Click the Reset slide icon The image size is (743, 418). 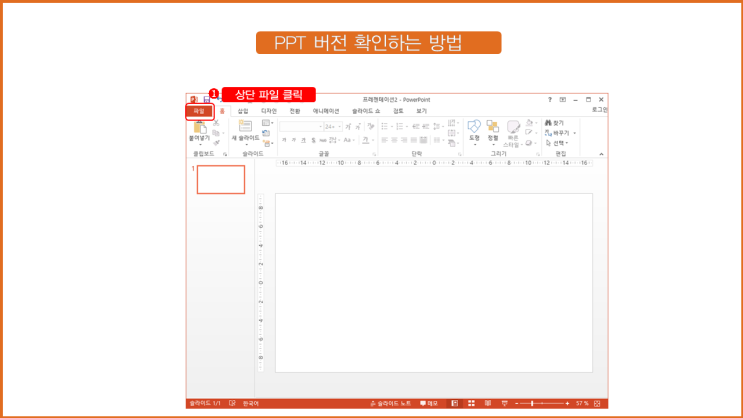[x=266, y=133]
